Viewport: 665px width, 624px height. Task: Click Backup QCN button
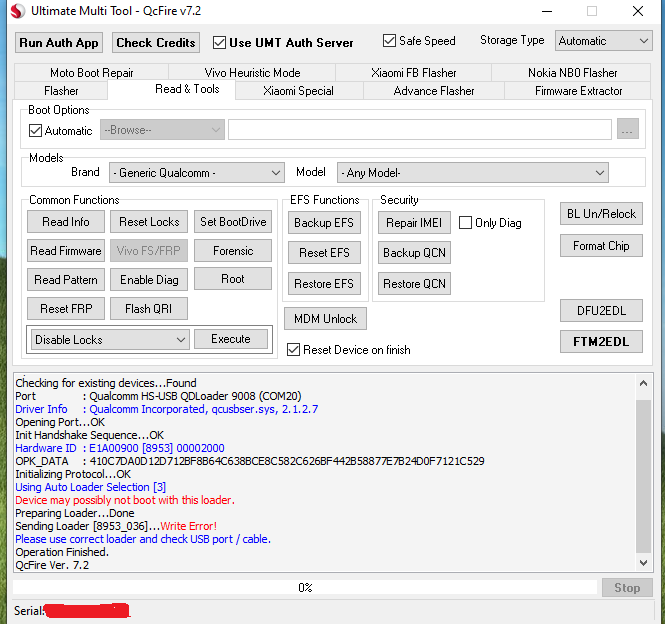[414, 253]
